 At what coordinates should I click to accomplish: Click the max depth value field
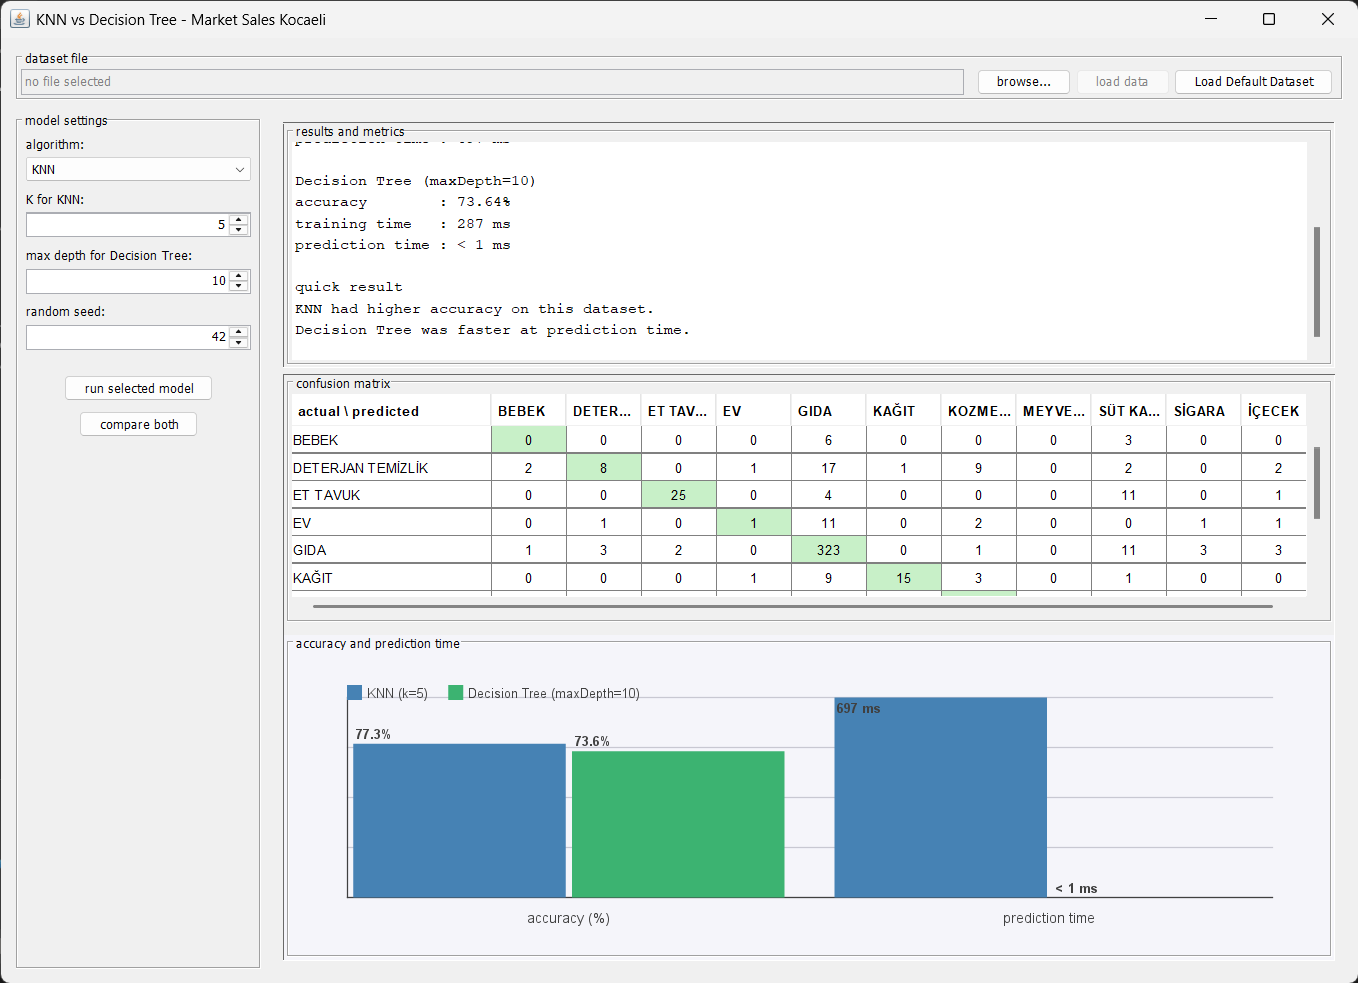128,281
